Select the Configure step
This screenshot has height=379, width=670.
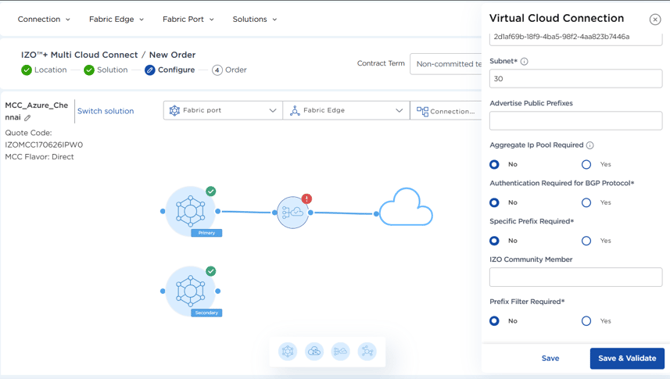(170, 70)
